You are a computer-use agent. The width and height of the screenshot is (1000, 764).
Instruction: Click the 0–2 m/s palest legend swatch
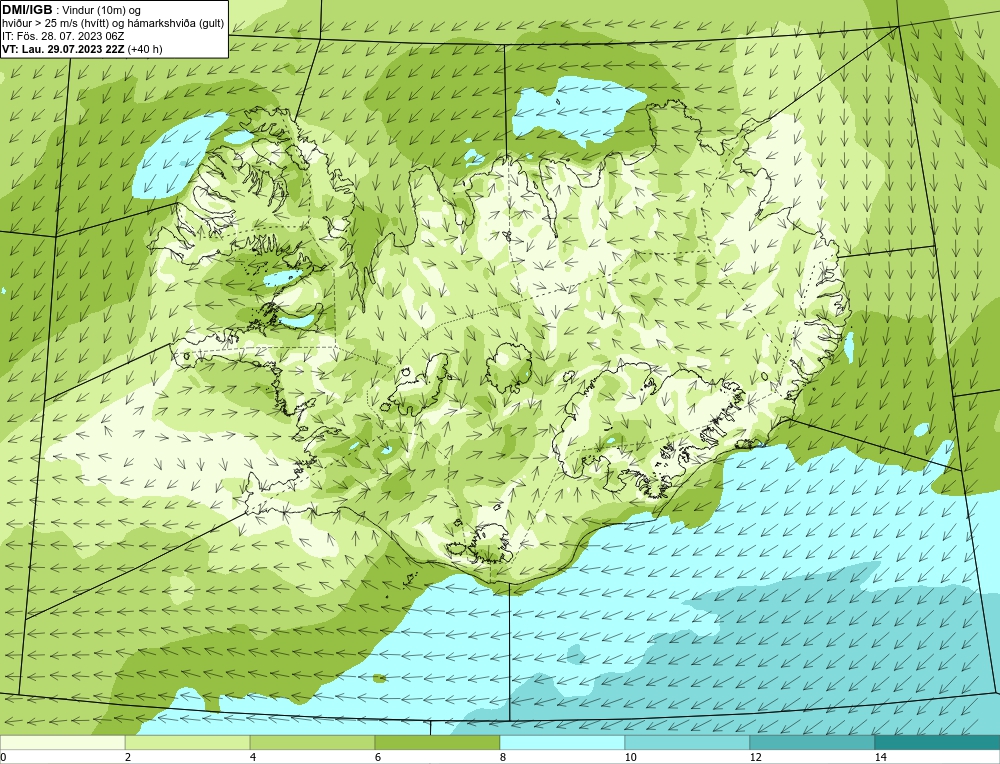pos(62,743)
